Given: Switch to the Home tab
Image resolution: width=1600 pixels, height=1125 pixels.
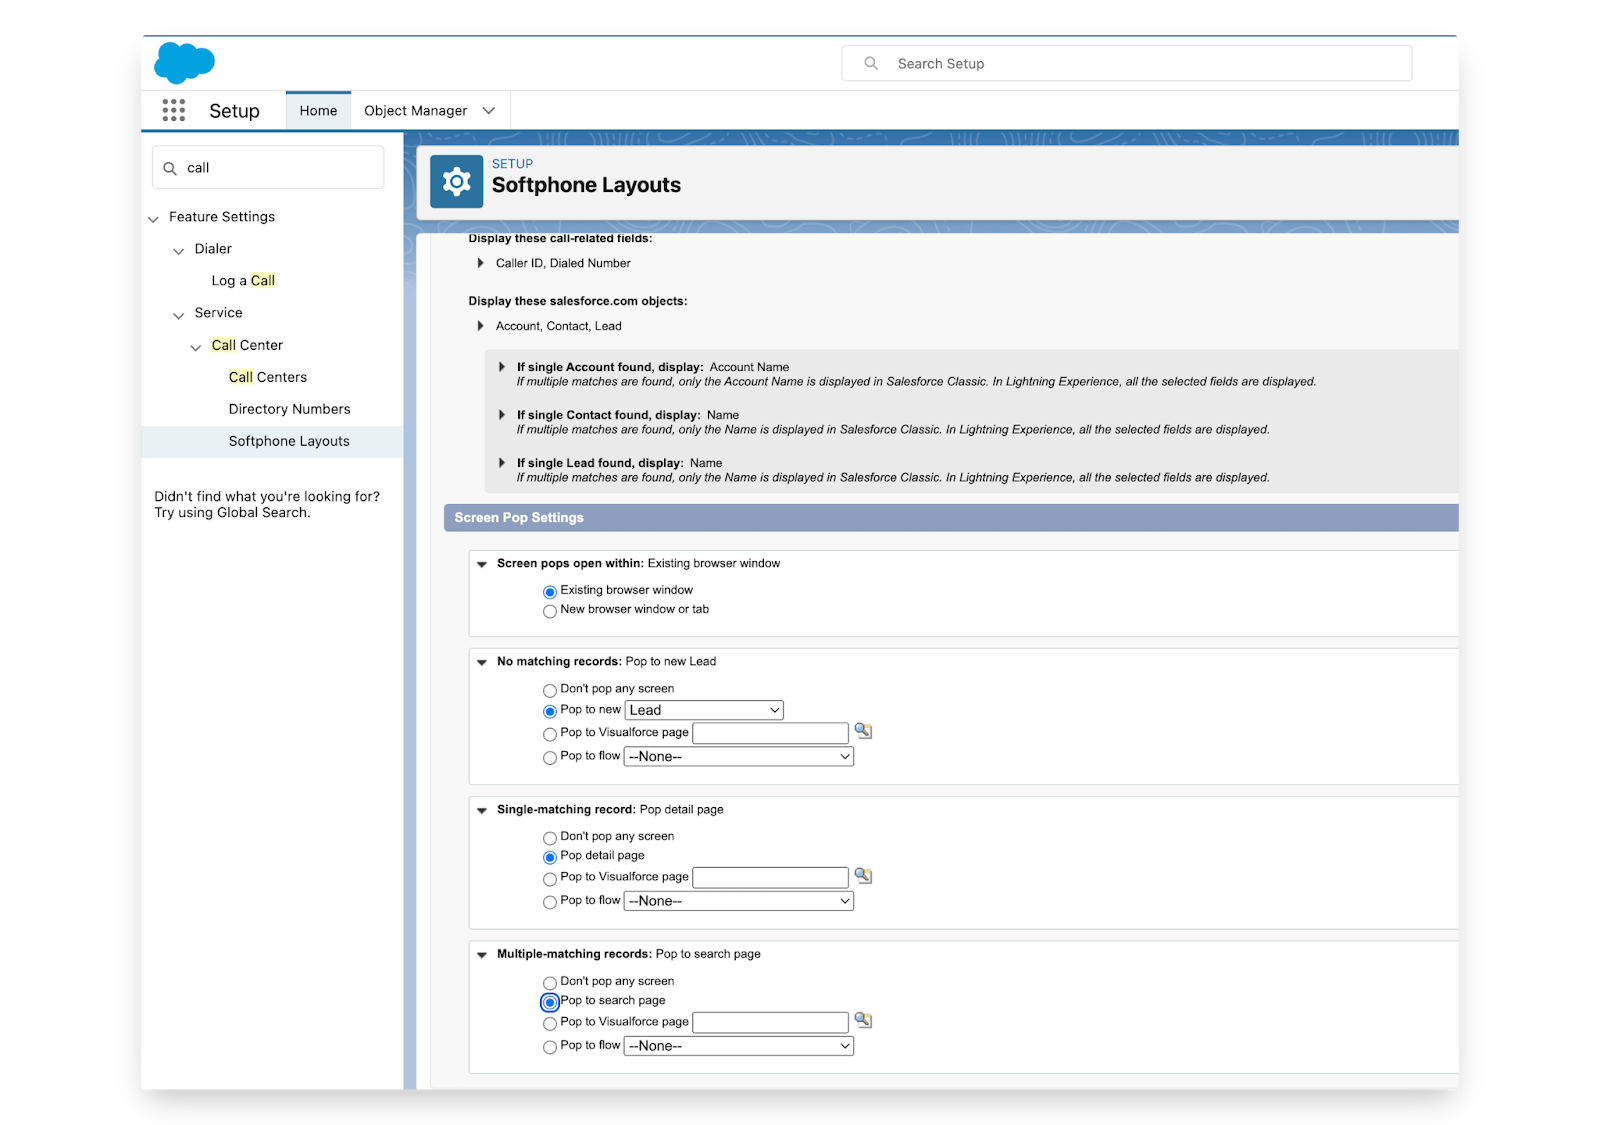Looking at the screenshot, I should [318, 111].
